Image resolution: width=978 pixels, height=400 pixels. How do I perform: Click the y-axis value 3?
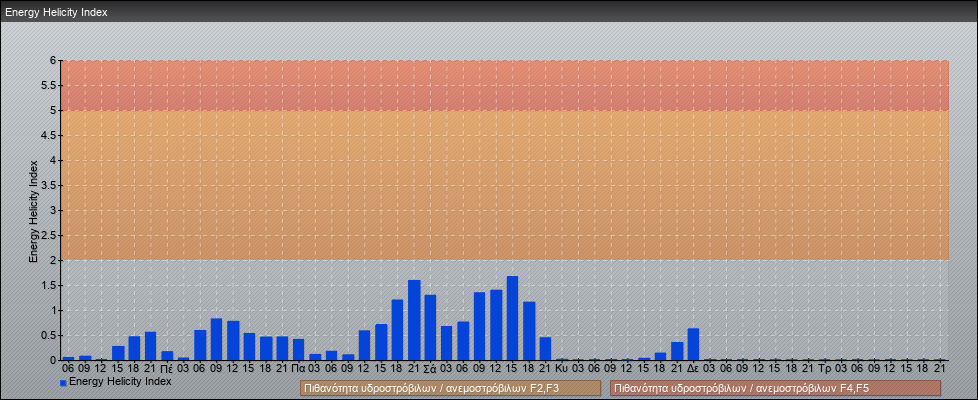[54, 210]
